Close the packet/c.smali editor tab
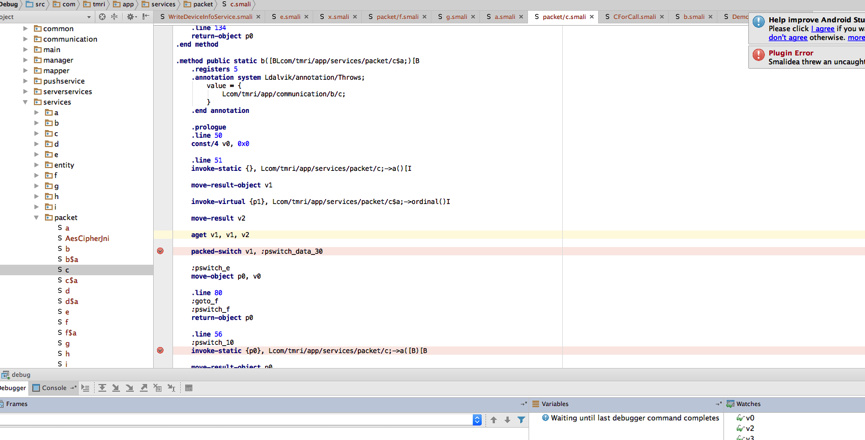Screen dimensions: 865x440 pos(592,17)
